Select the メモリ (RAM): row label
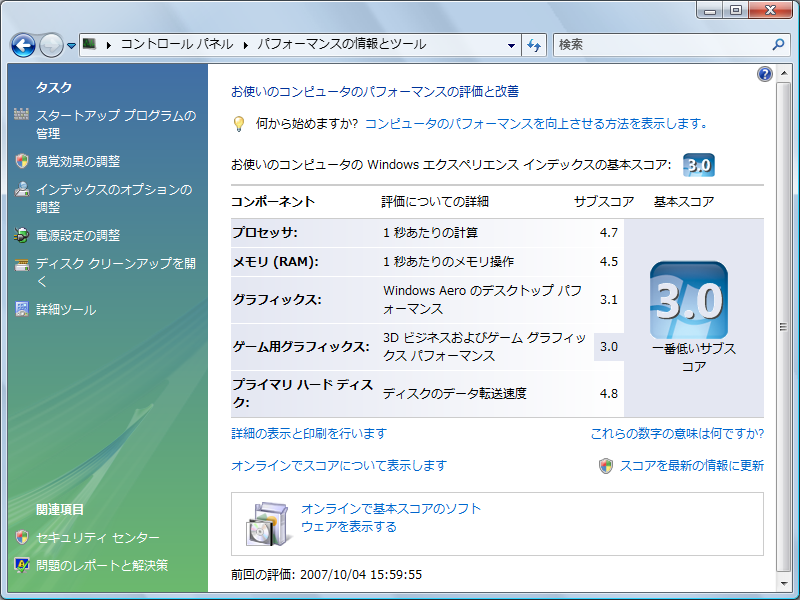 pyautogui.click(x=276, y=262)
